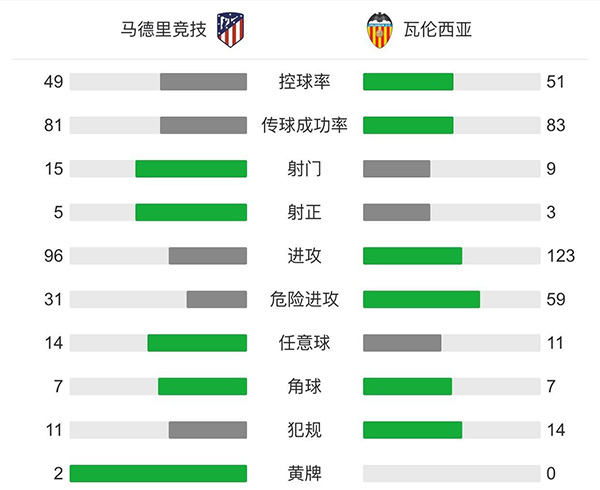Click the 任意球 stat label
600x490 pixels.
[304, 343]
